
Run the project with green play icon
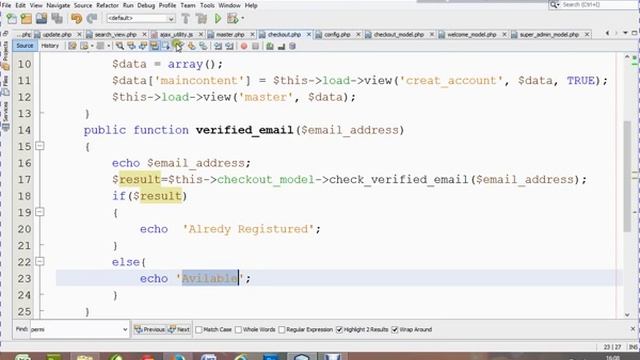tap(218, 18)
